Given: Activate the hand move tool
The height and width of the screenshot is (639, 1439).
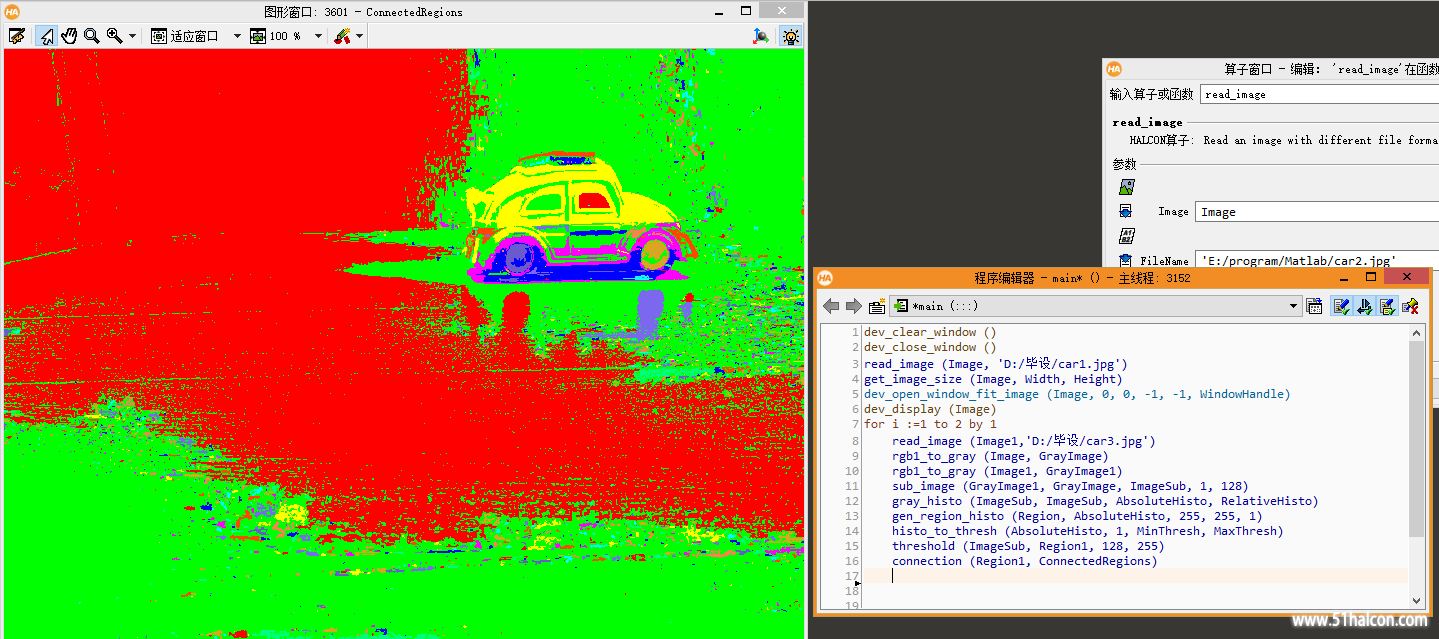Looking at the screenshot, I should coord(69,36).
